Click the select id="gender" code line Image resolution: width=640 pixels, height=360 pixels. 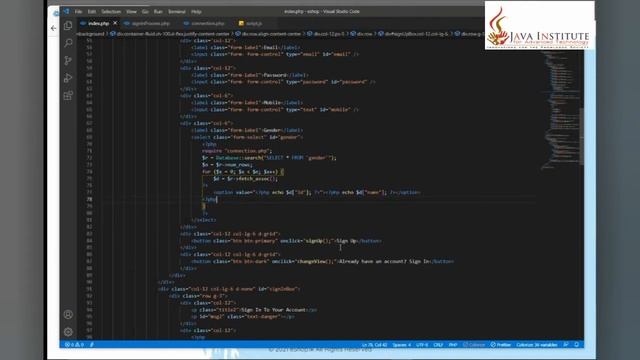247,137
